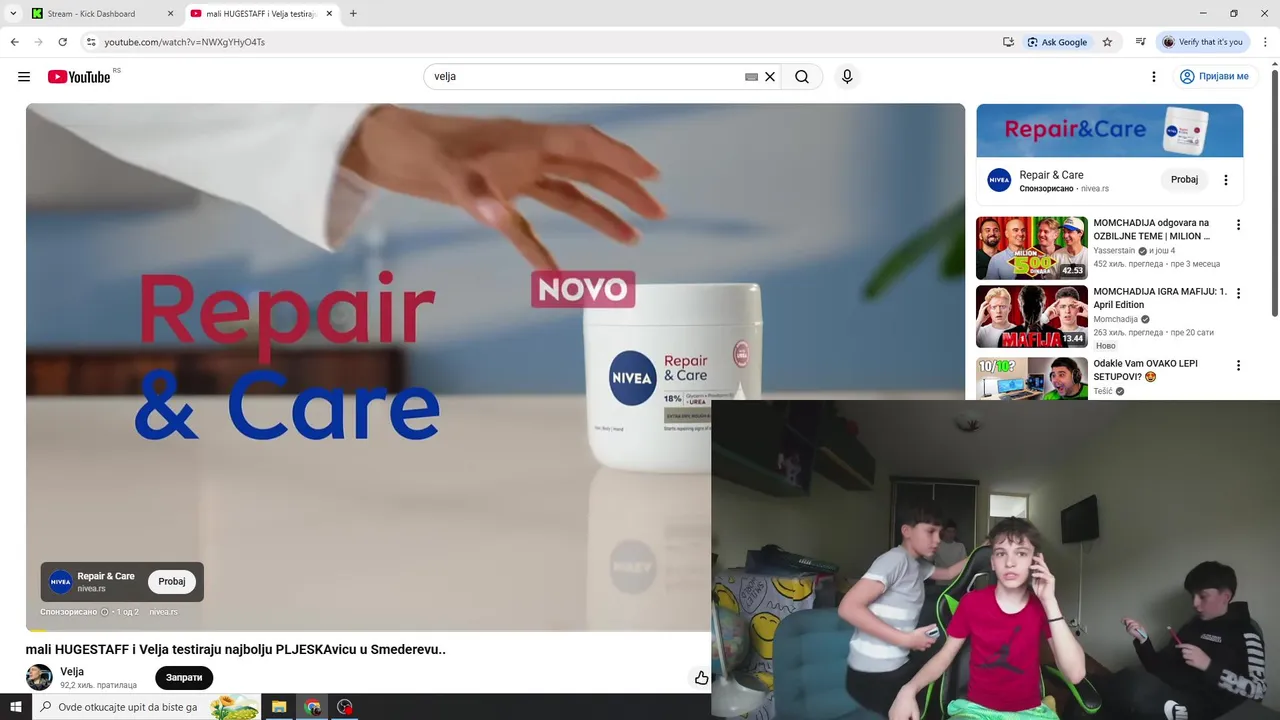Open File Explorer from taskbar
This screenshot has width=1280, height=720.
279,707
